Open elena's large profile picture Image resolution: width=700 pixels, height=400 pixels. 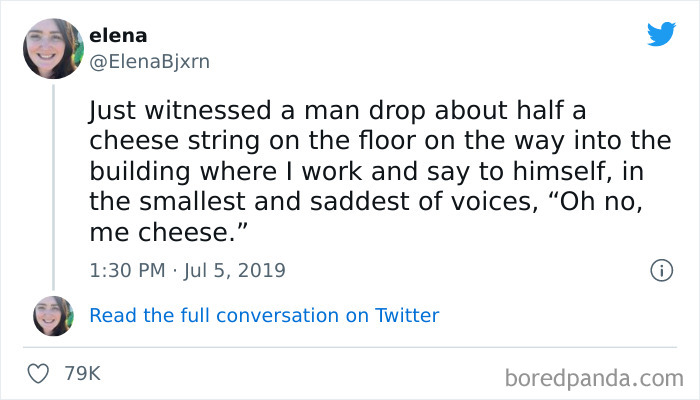(x=53, y=48)
